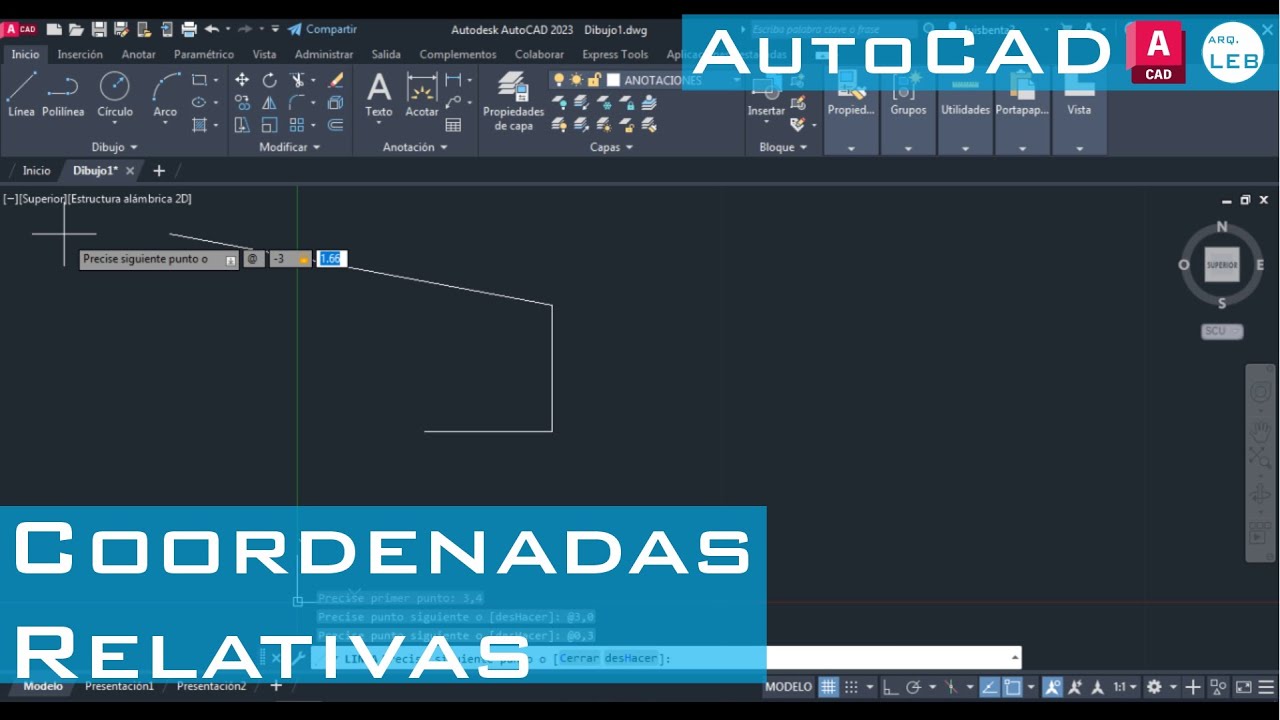The height and width of the screenshot is (720, 1280).
Task: Click the Erase tool icon
Action: tap(336, 80)
